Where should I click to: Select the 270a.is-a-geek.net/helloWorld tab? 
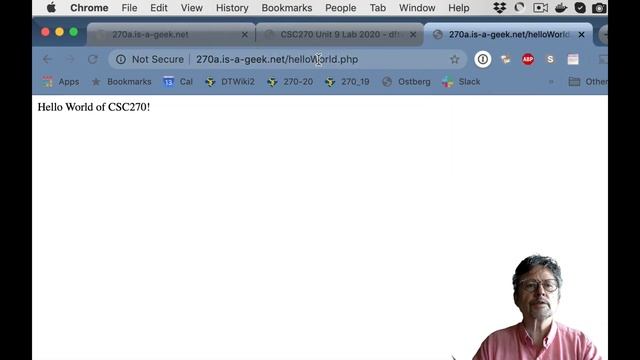pyautogui.click(x=508, y=35)
